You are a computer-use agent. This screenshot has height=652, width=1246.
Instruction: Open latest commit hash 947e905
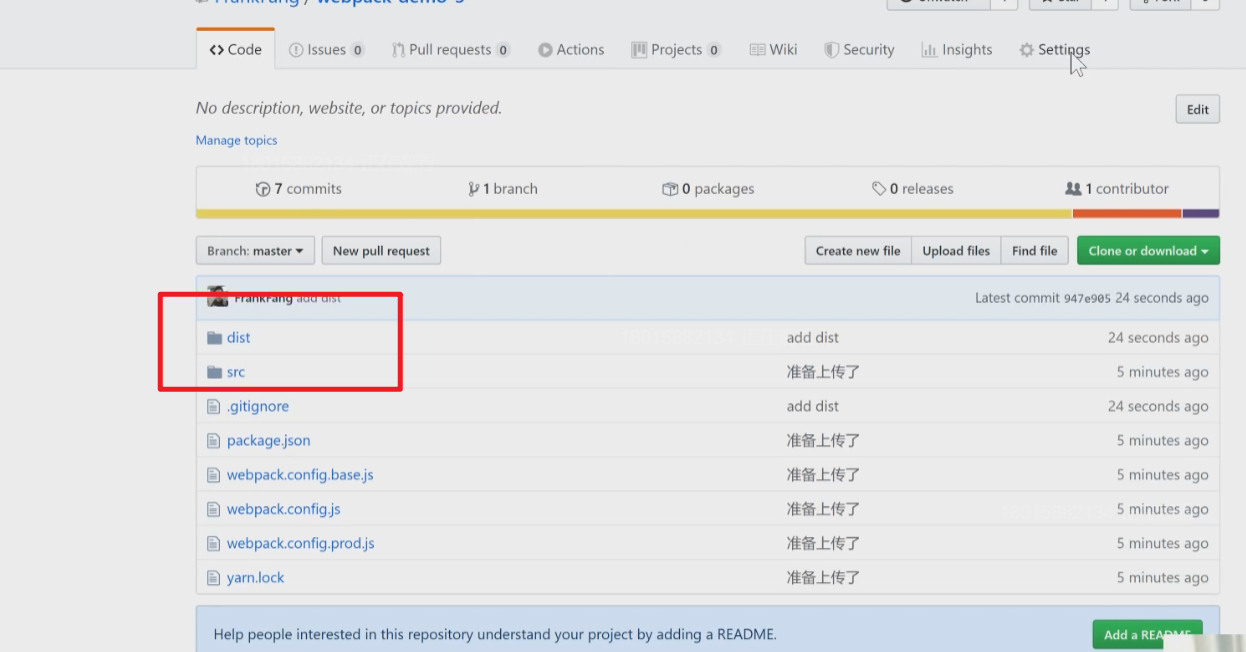click(1087, 298)
